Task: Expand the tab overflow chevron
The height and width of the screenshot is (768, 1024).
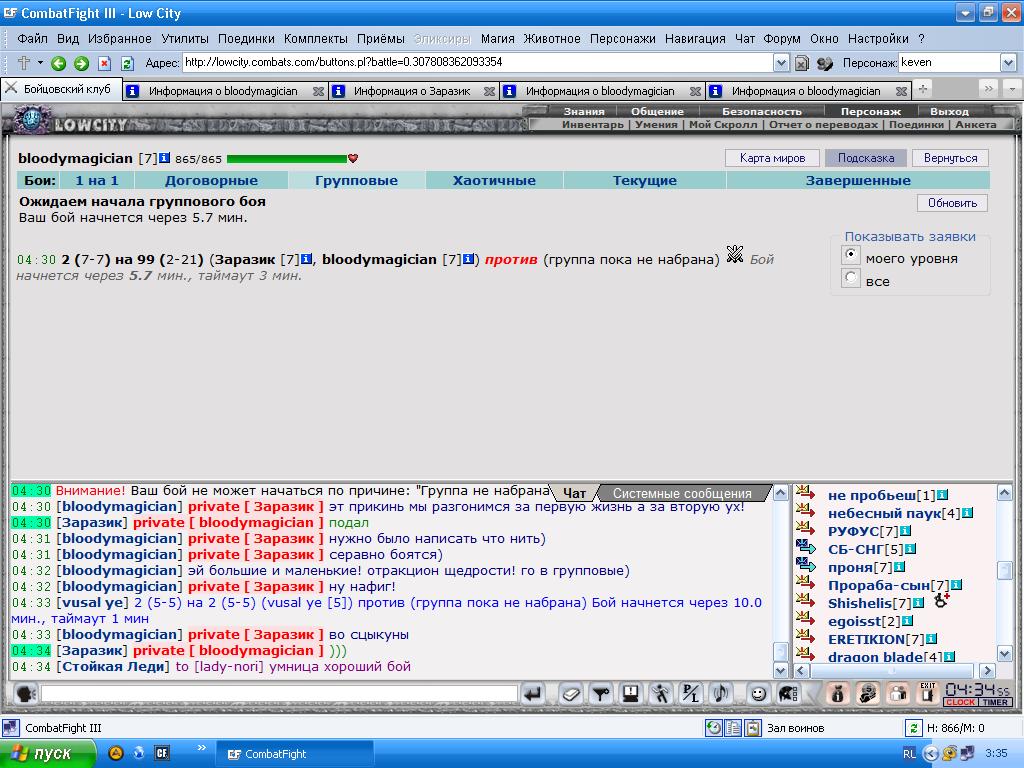Action: 989,88
